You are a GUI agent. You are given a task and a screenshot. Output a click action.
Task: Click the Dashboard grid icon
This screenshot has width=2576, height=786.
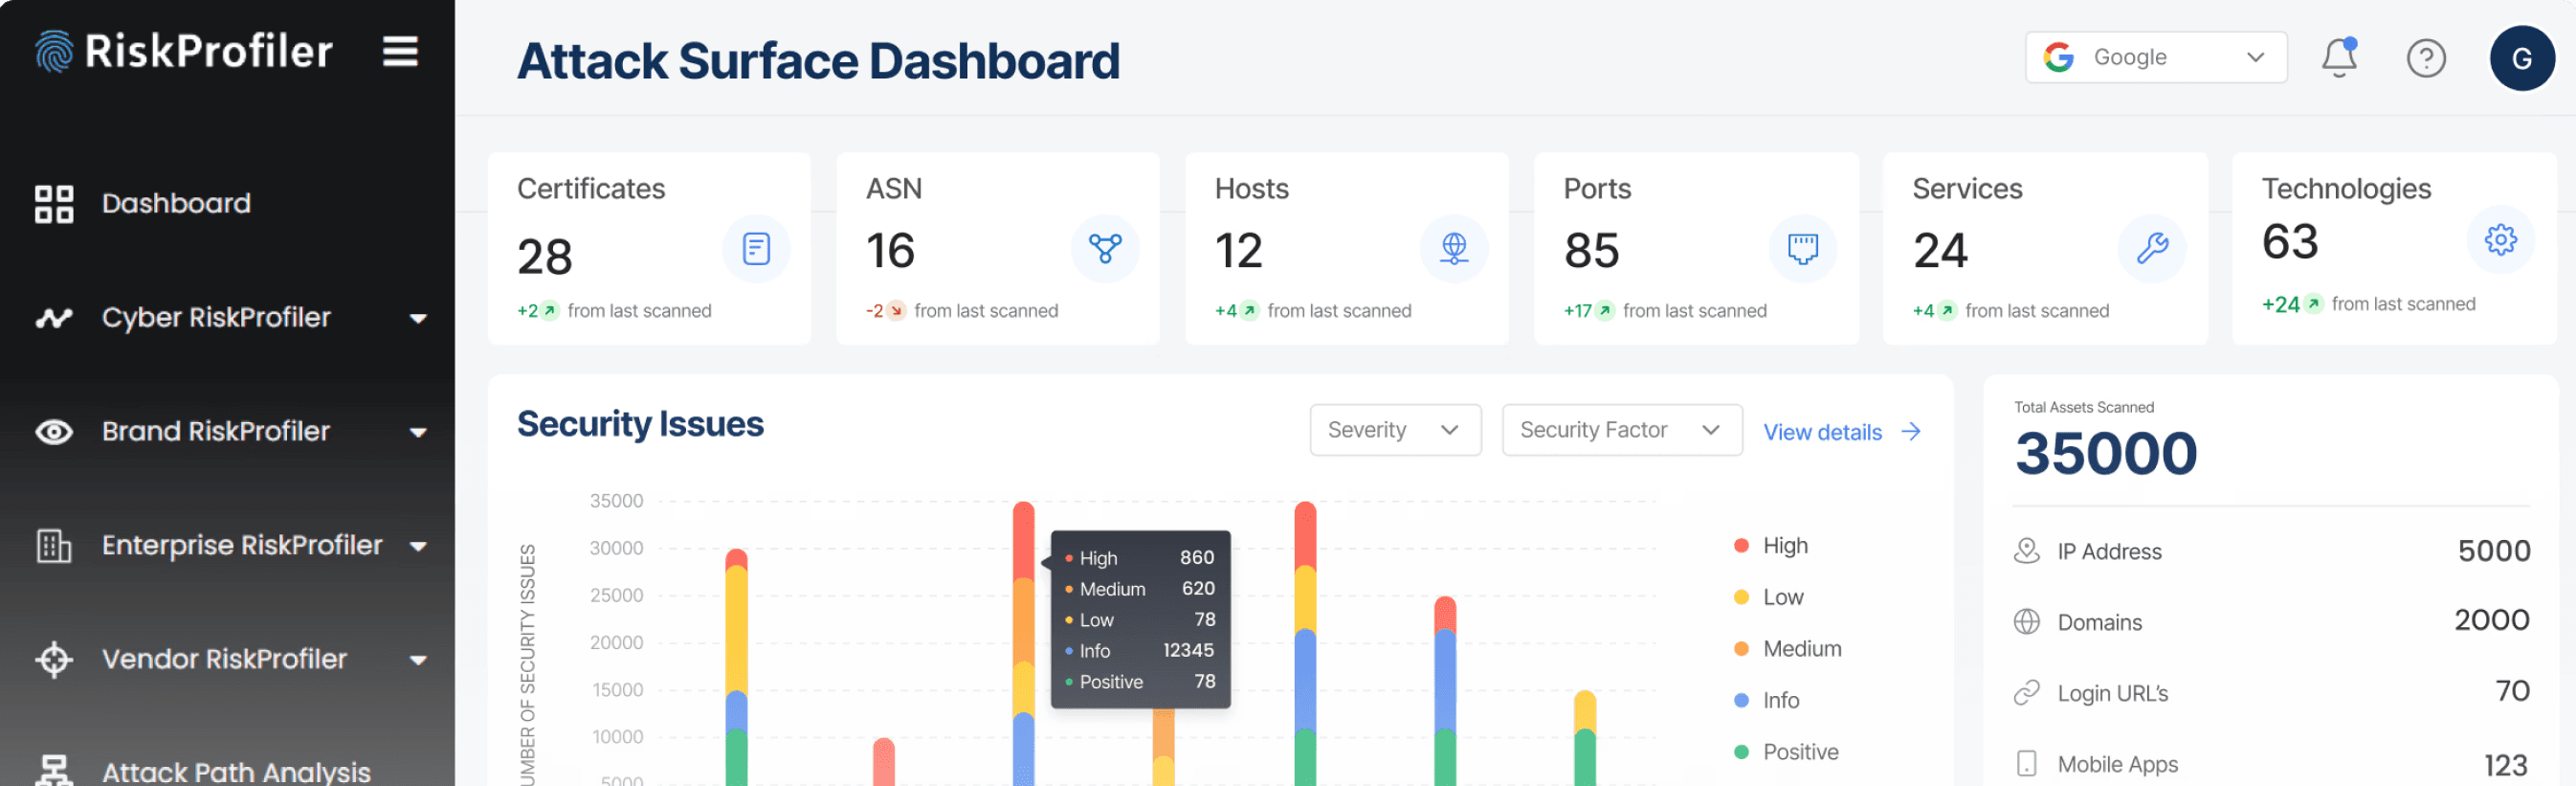(54, 204)
